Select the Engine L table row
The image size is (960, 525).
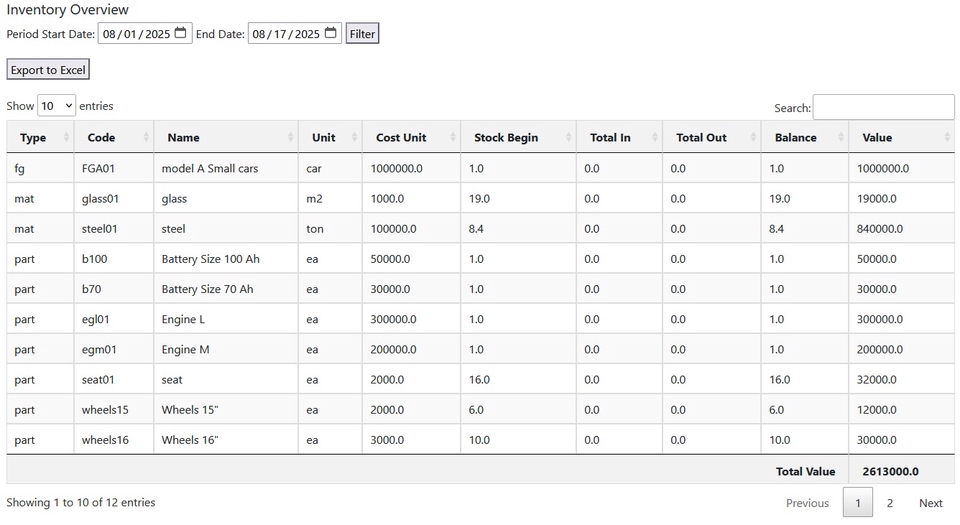click(480, 319)
